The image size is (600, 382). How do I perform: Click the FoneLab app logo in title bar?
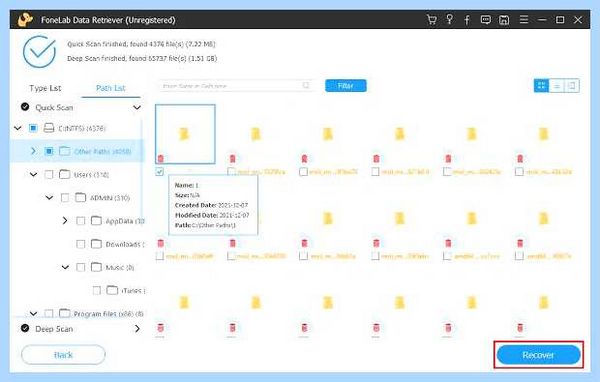coord(25,20)
